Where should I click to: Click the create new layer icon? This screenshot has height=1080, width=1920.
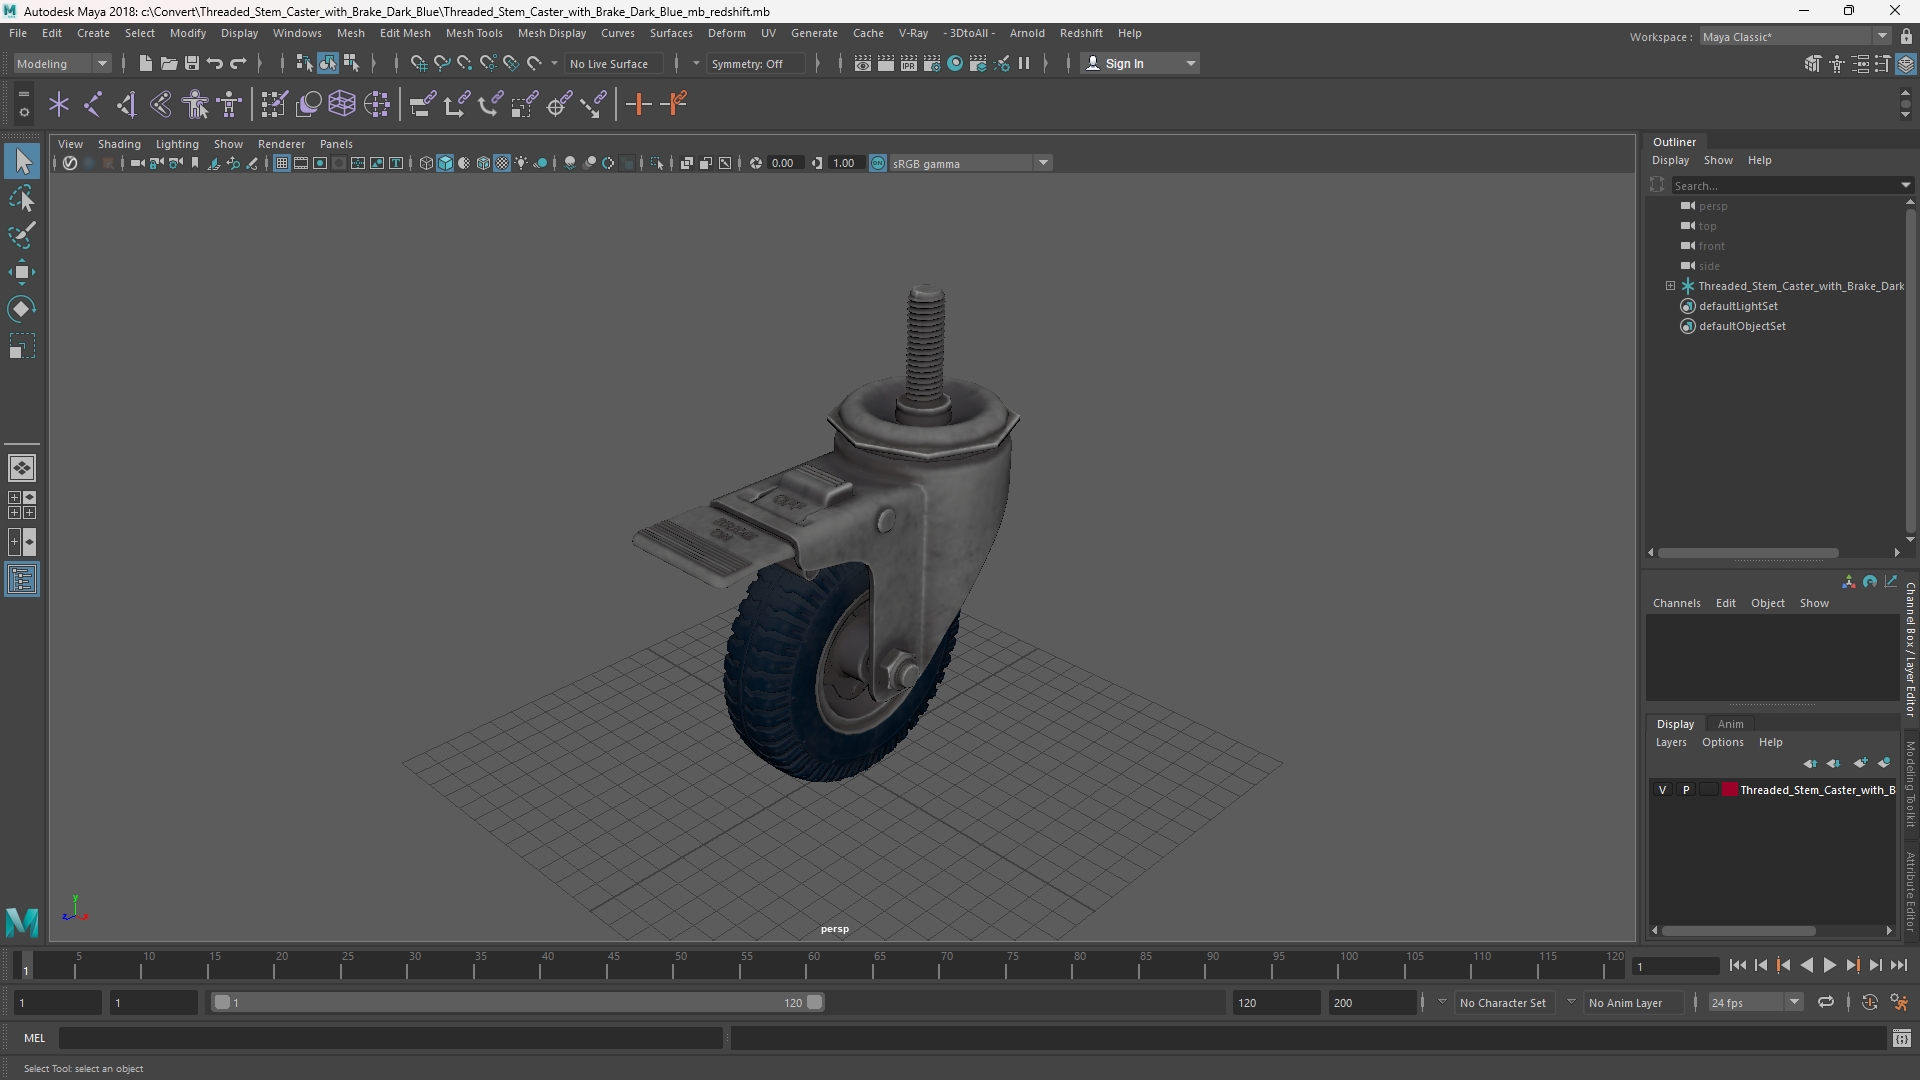click(x=1860, y=763)
